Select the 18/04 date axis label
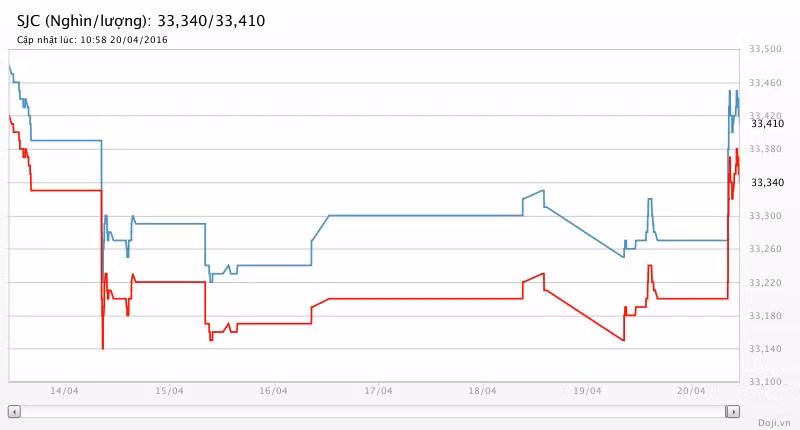 (483, 391)
